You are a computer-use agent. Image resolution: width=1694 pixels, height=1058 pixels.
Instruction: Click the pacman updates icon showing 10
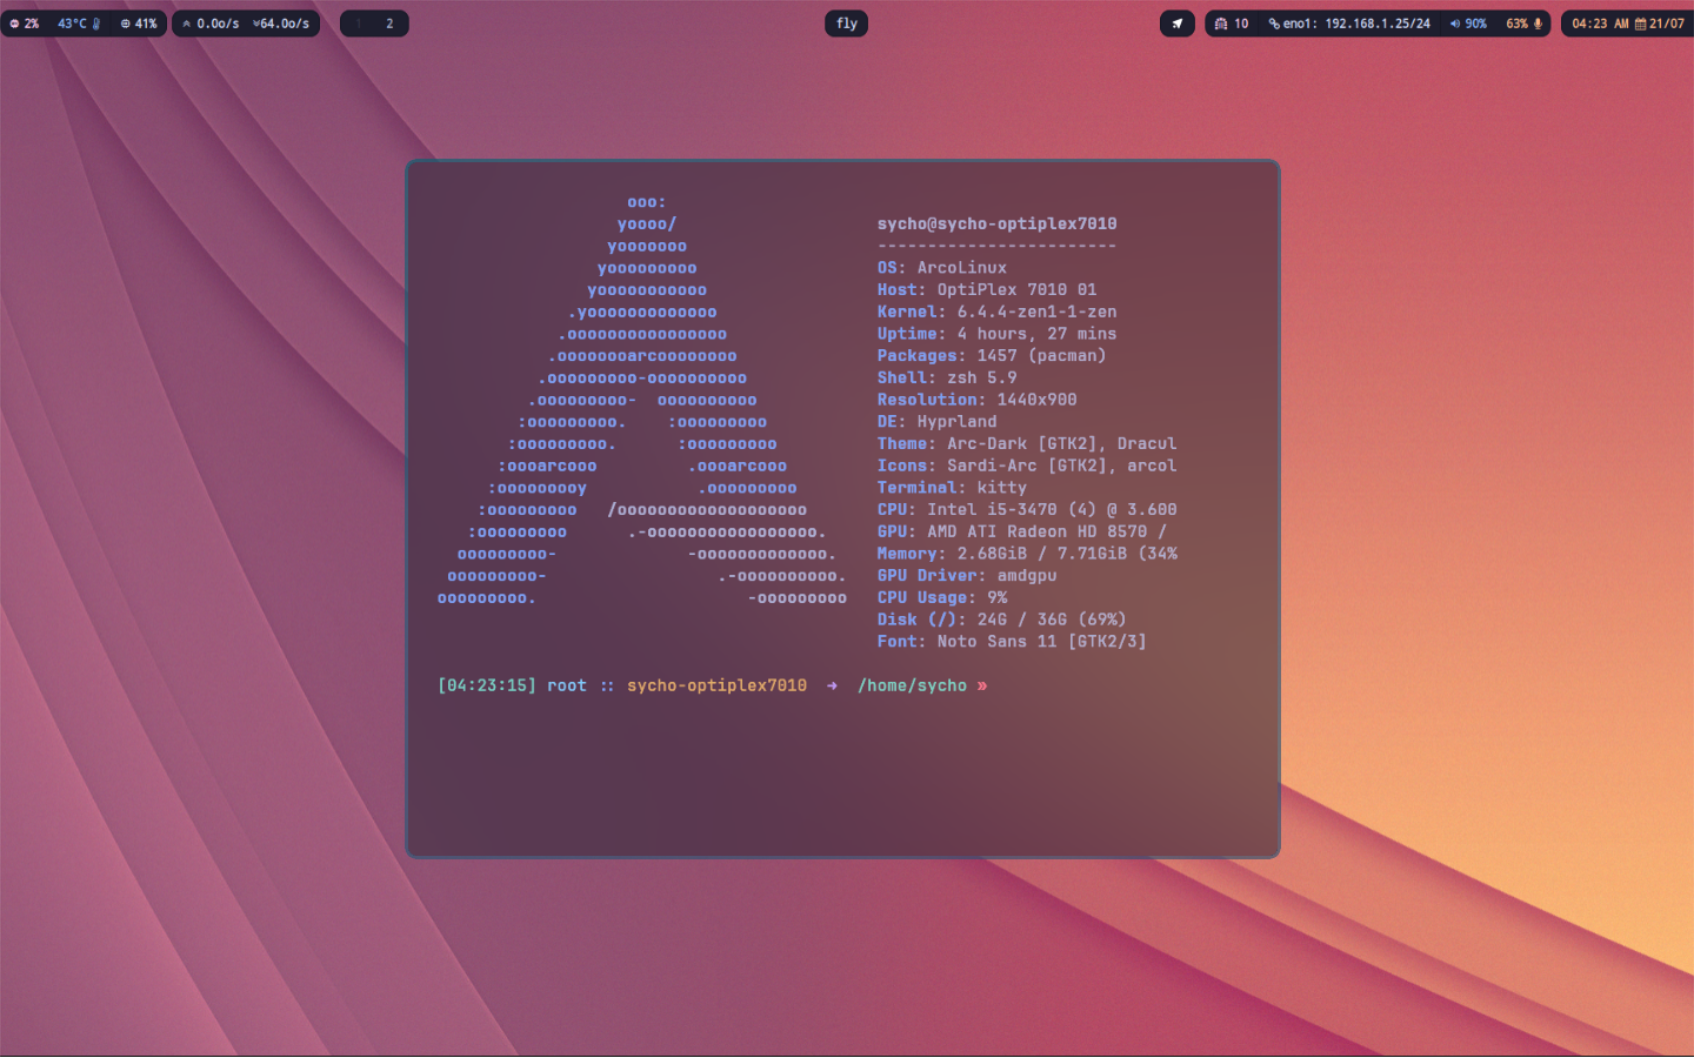pyautogui.click(x=1221, y=23)
